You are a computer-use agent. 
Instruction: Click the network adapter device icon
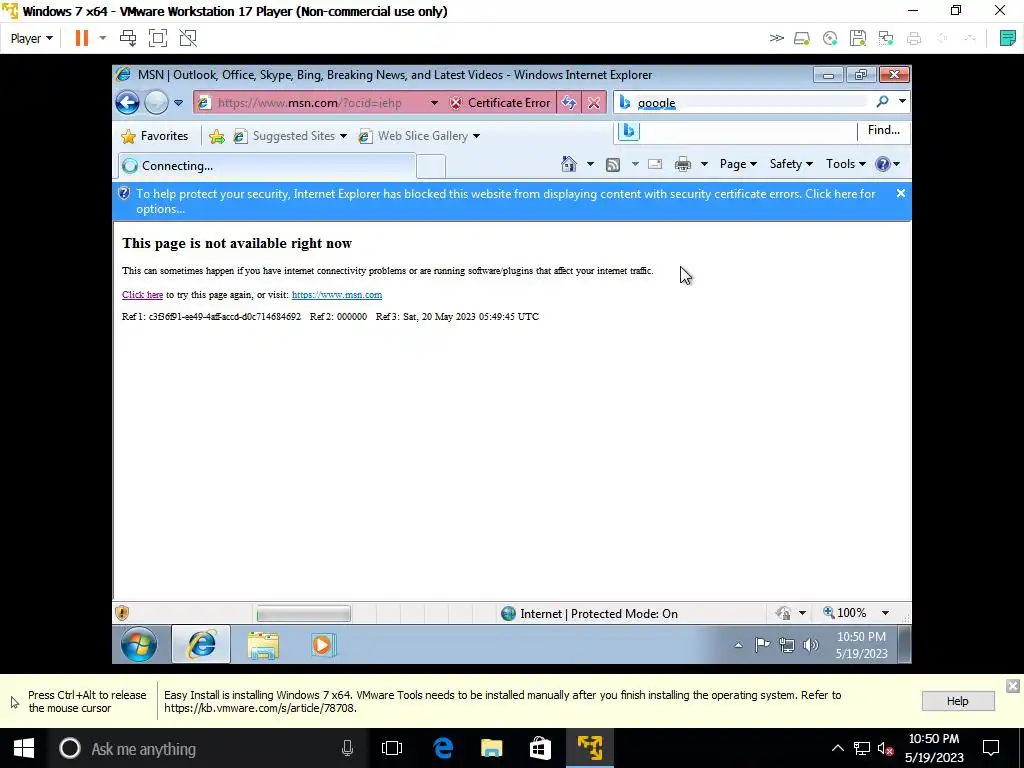(x=886, y=38)
